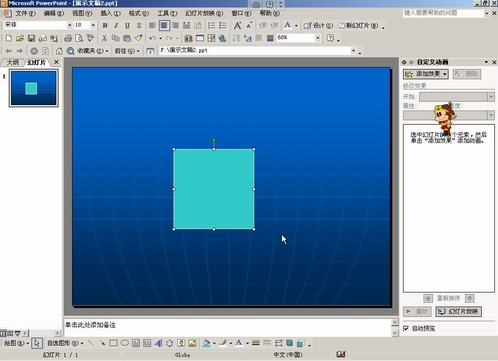The image size is (498, 361).
Task: Open Print Preview
Action: tap(79, 38)
